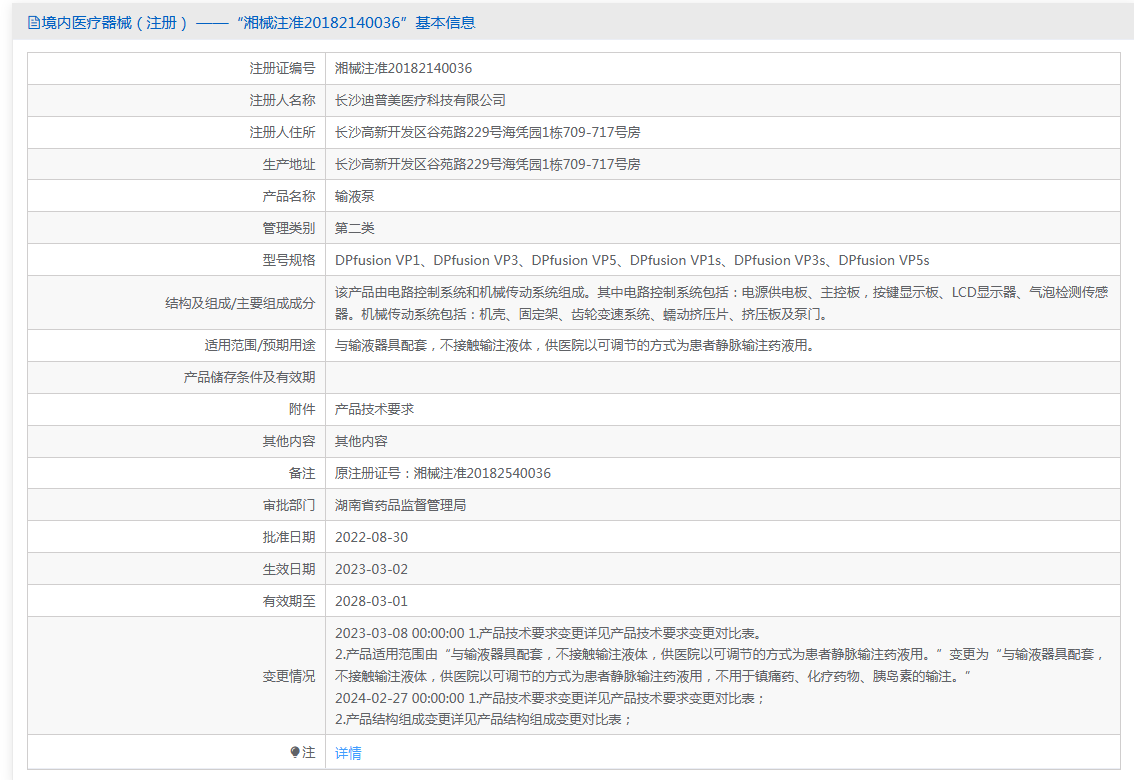The width and height of the screenshot is (1134, 780).
Task: Click the 产品技术要求 value in 附件 row
Action: pyautogui.click(x=375, y=409)
